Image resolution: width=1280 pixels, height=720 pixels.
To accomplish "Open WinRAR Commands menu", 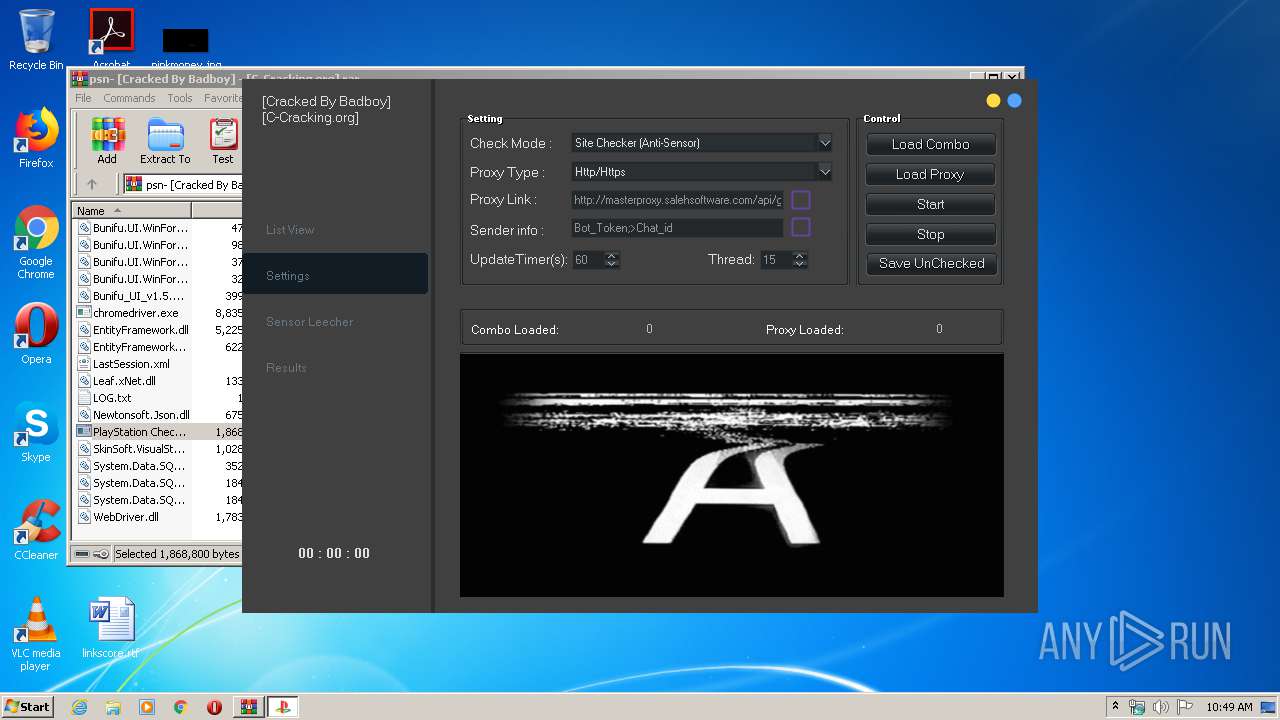I will tap(129, 98).
